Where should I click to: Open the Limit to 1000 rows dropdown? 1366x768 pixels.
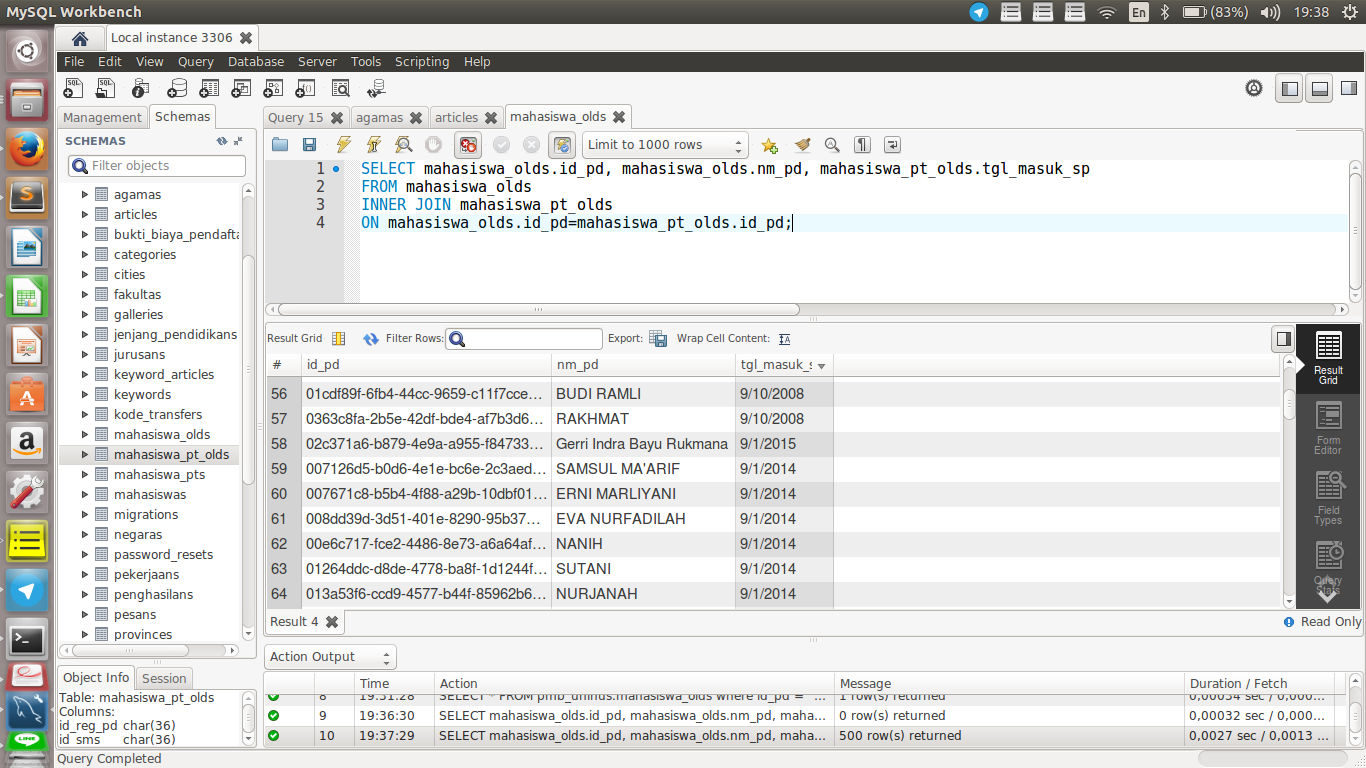click(x=665, y=145)
